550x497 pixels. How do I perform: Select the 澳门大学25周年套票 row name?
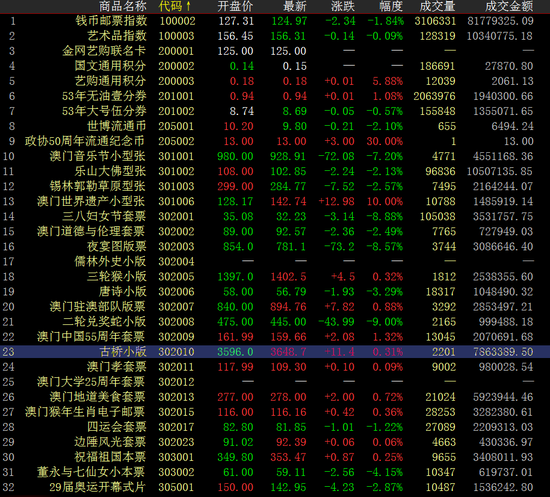pos(91,382)
